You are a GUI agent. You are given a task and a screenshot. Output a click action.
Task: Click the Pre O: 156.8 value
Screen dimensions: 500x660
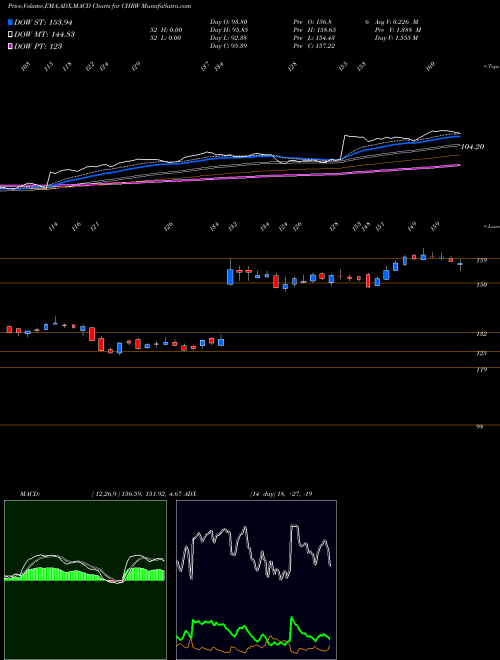314,22
